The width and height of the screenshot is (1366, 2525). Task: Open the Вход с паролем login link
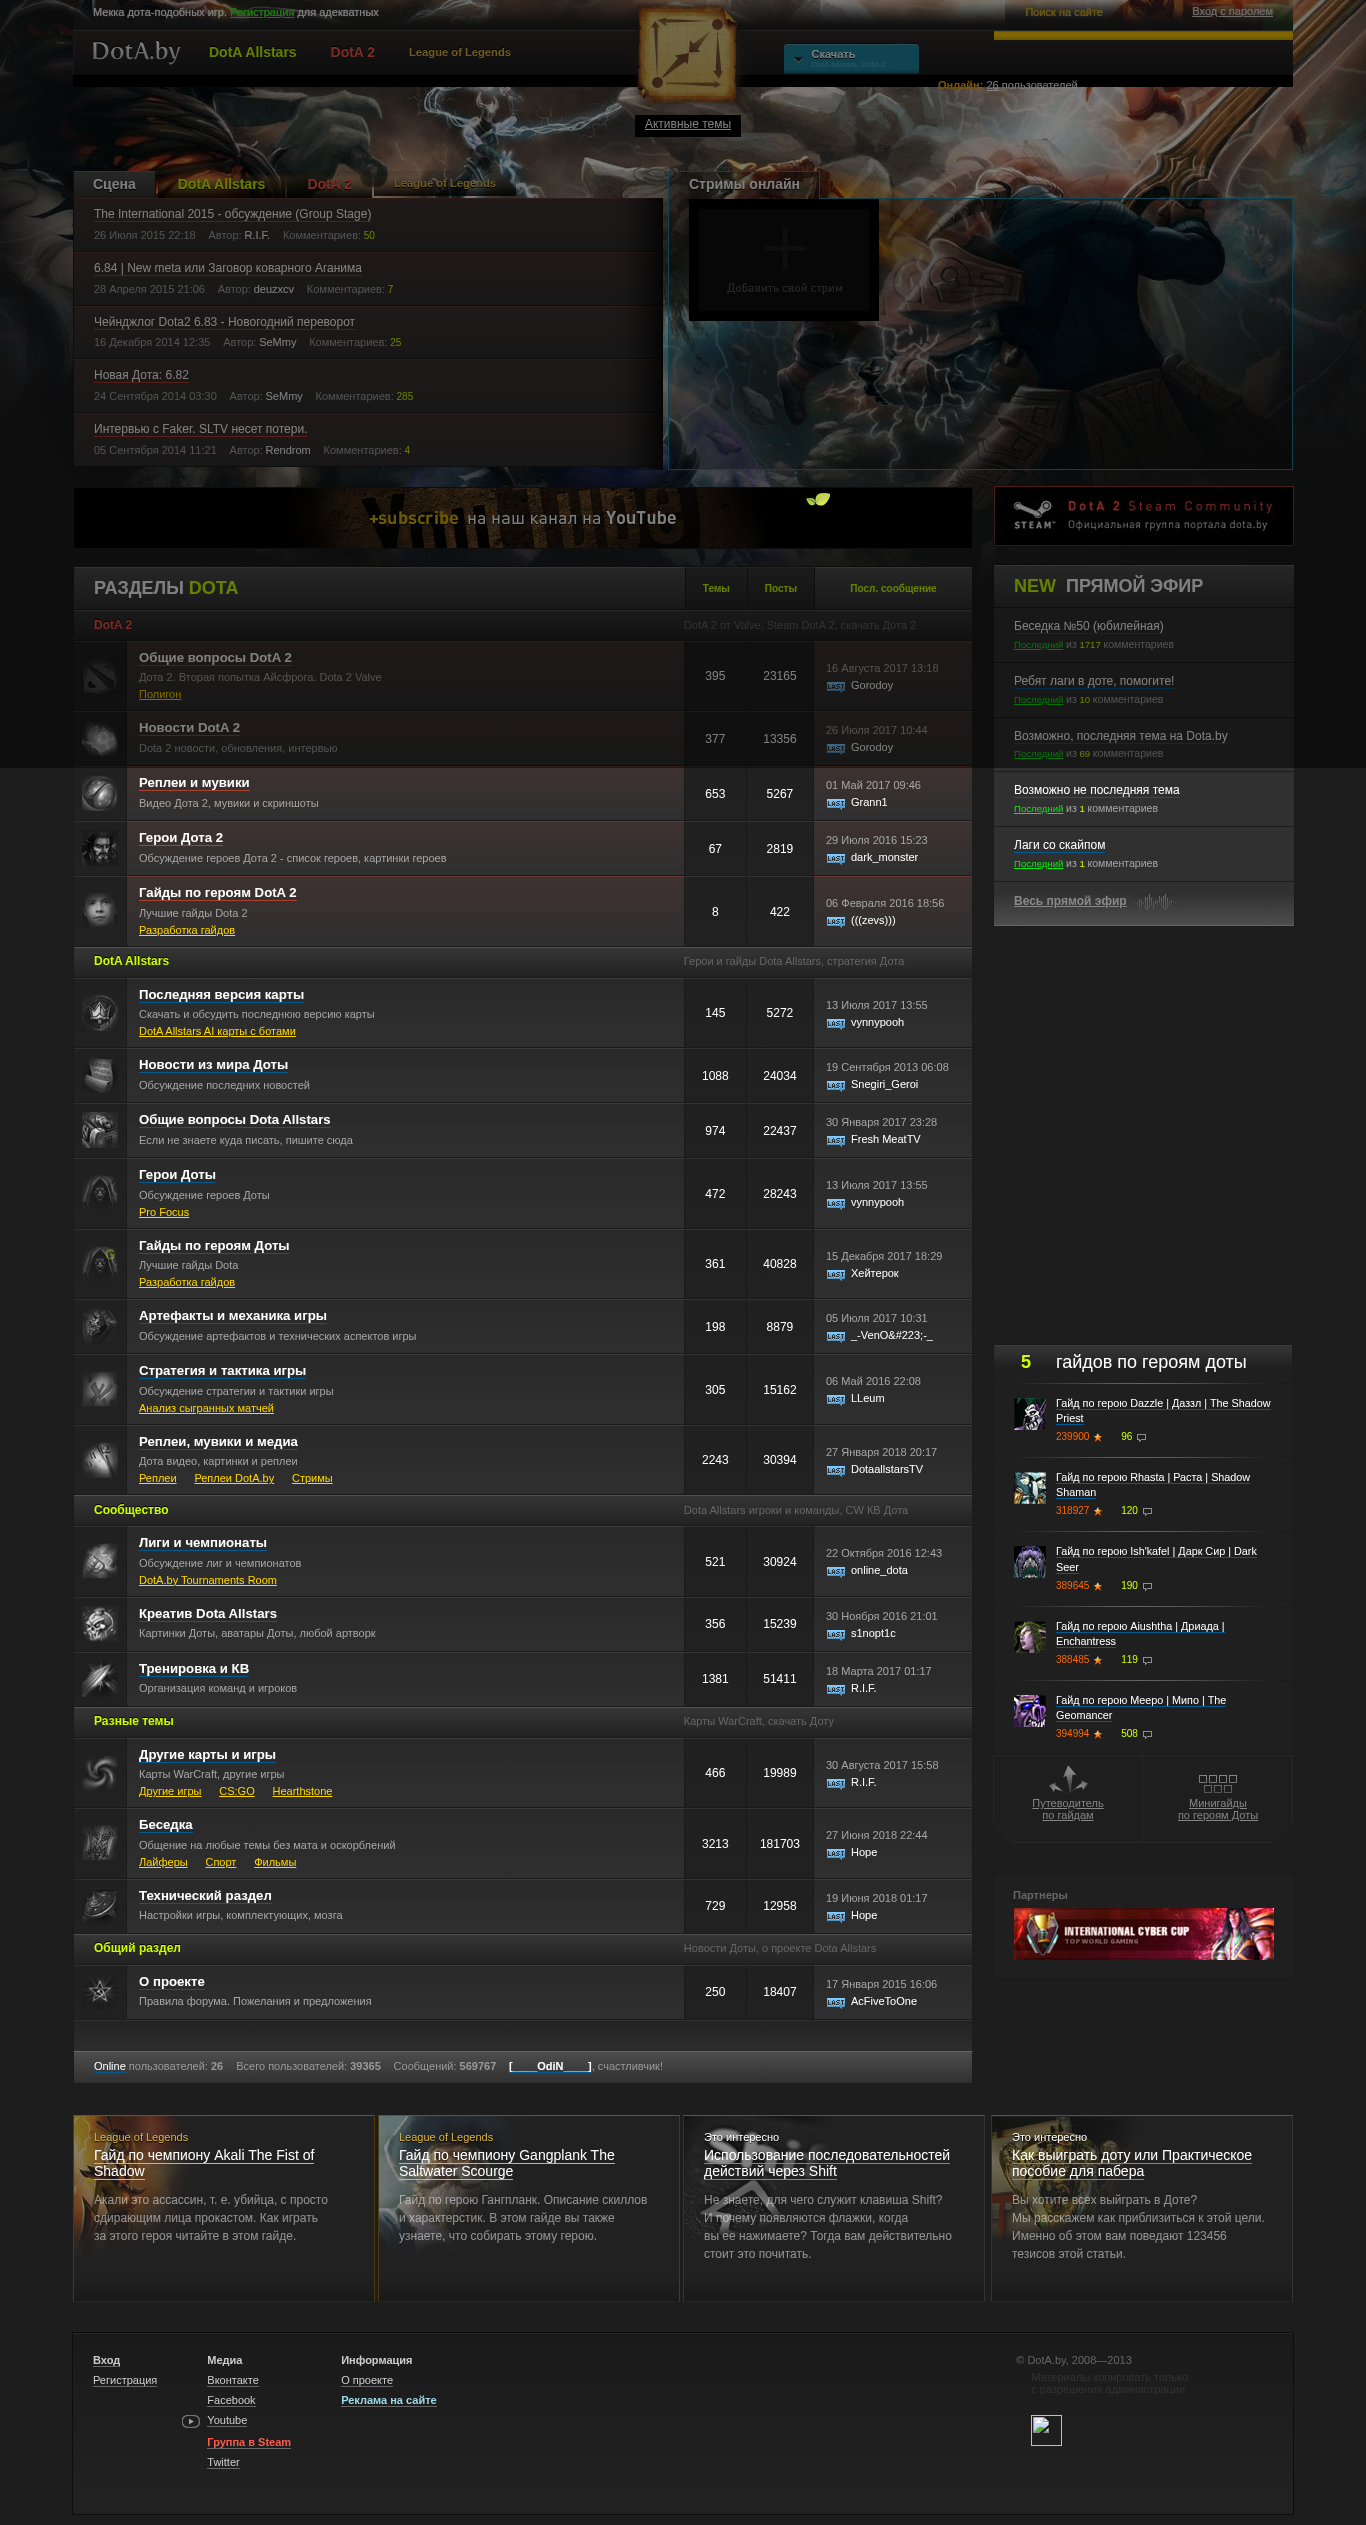coord(1232,12)
